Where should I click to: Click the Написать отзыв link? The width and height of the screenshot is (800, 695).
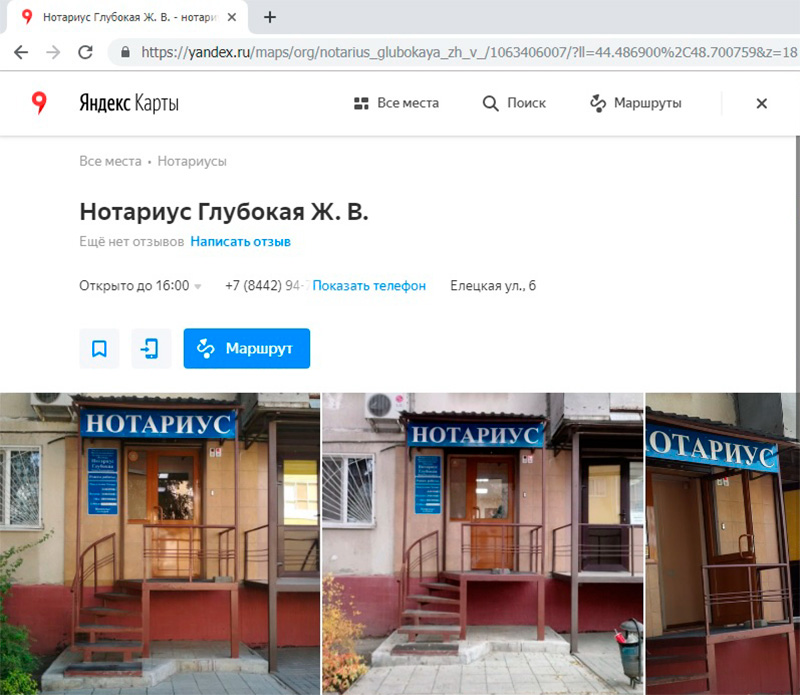coord(240,242)
